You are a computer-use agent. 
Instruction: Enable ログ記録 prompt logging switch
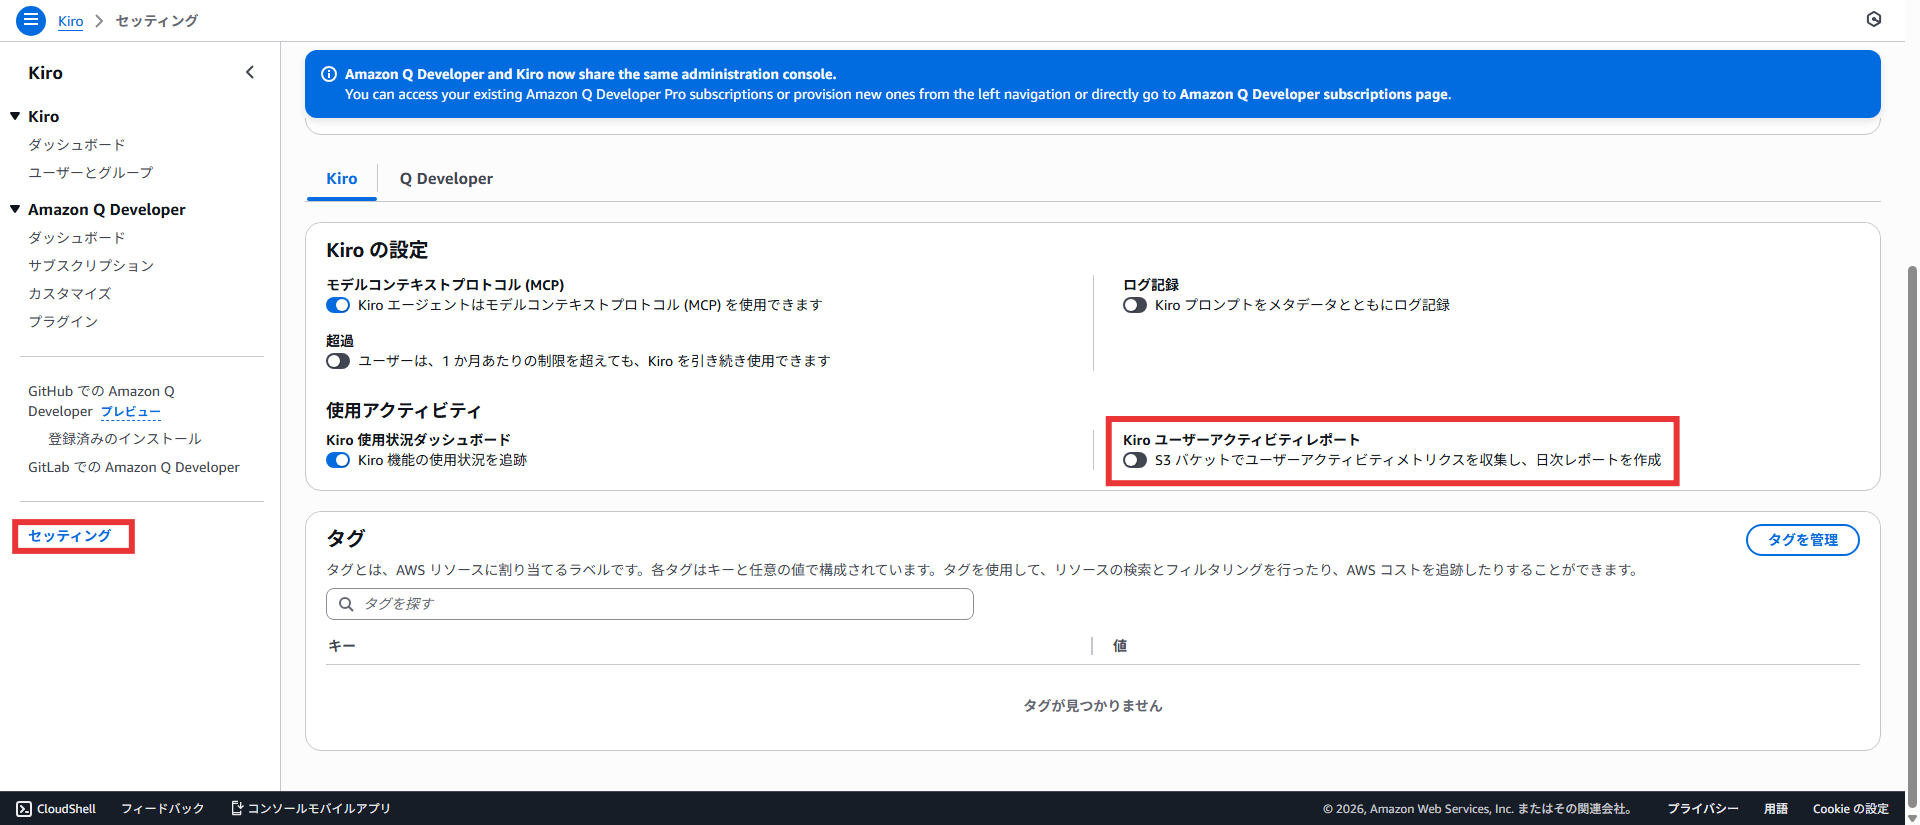pyautogui.click(x=1135, y=305)
